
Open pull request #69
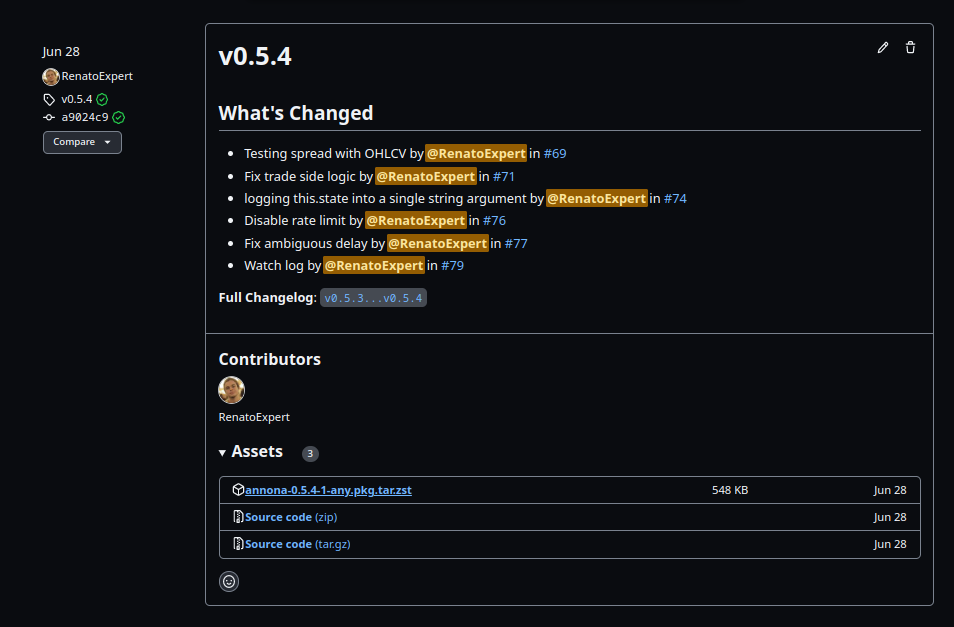tap(554, 153)
